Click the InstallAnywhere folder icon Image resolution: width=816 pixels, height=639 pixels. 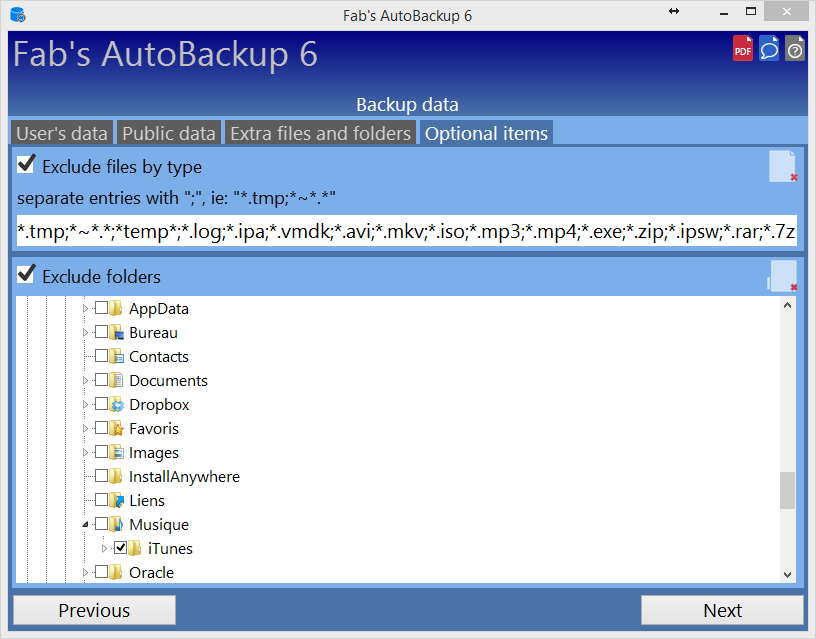click(116, 476)
